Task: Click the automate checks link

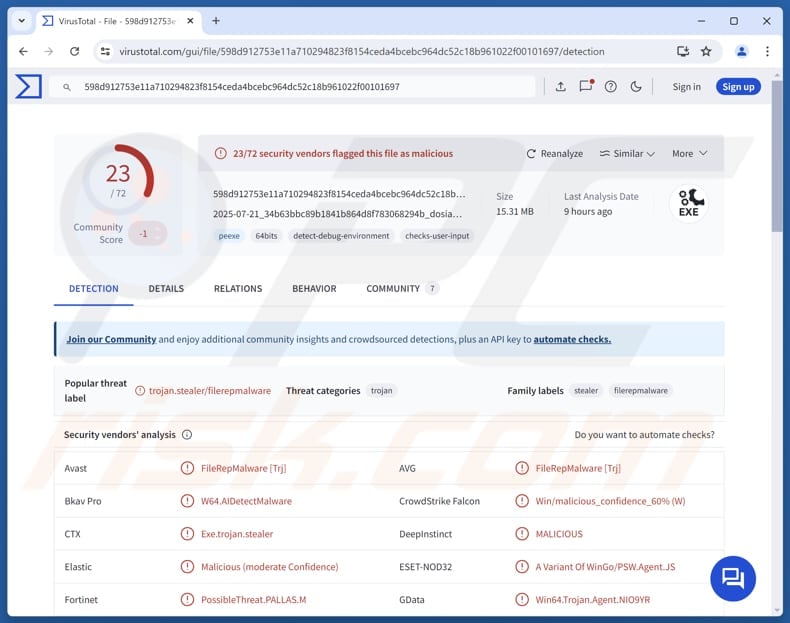Action: (572, 339)
